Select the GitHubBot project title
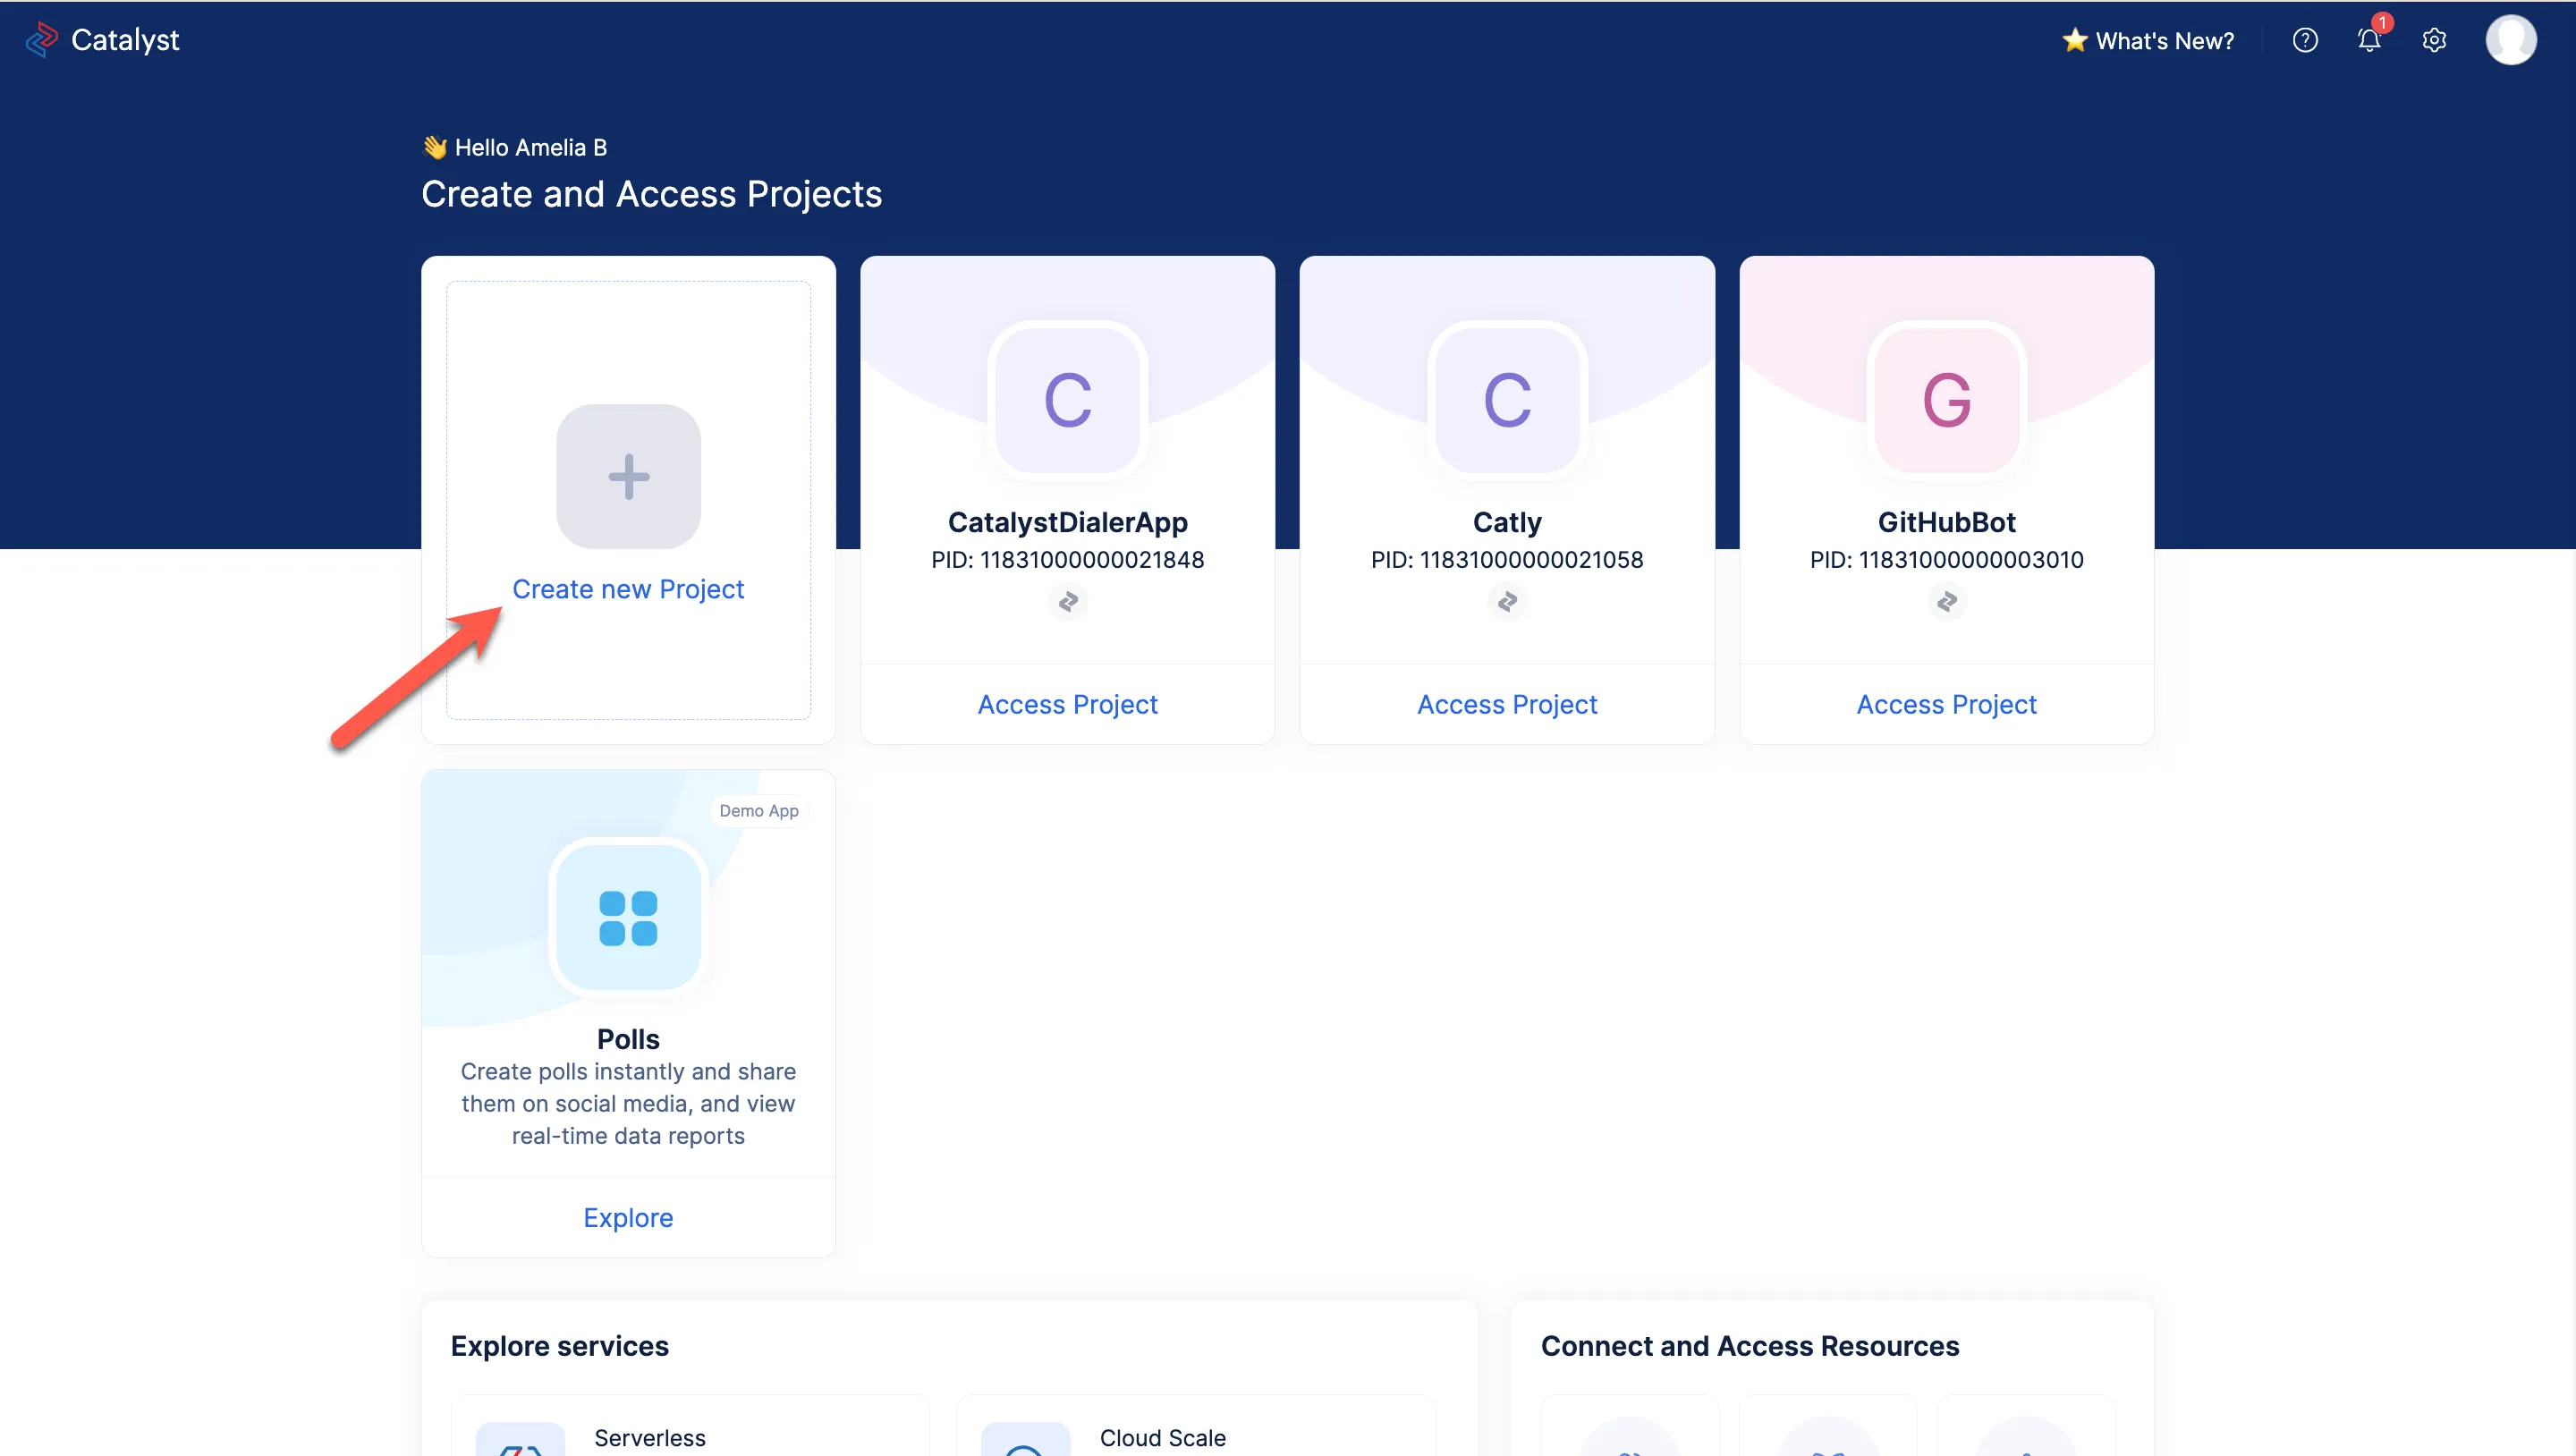The height and width of the screenshot is (1456, 2576). [x=1947, y=522]
